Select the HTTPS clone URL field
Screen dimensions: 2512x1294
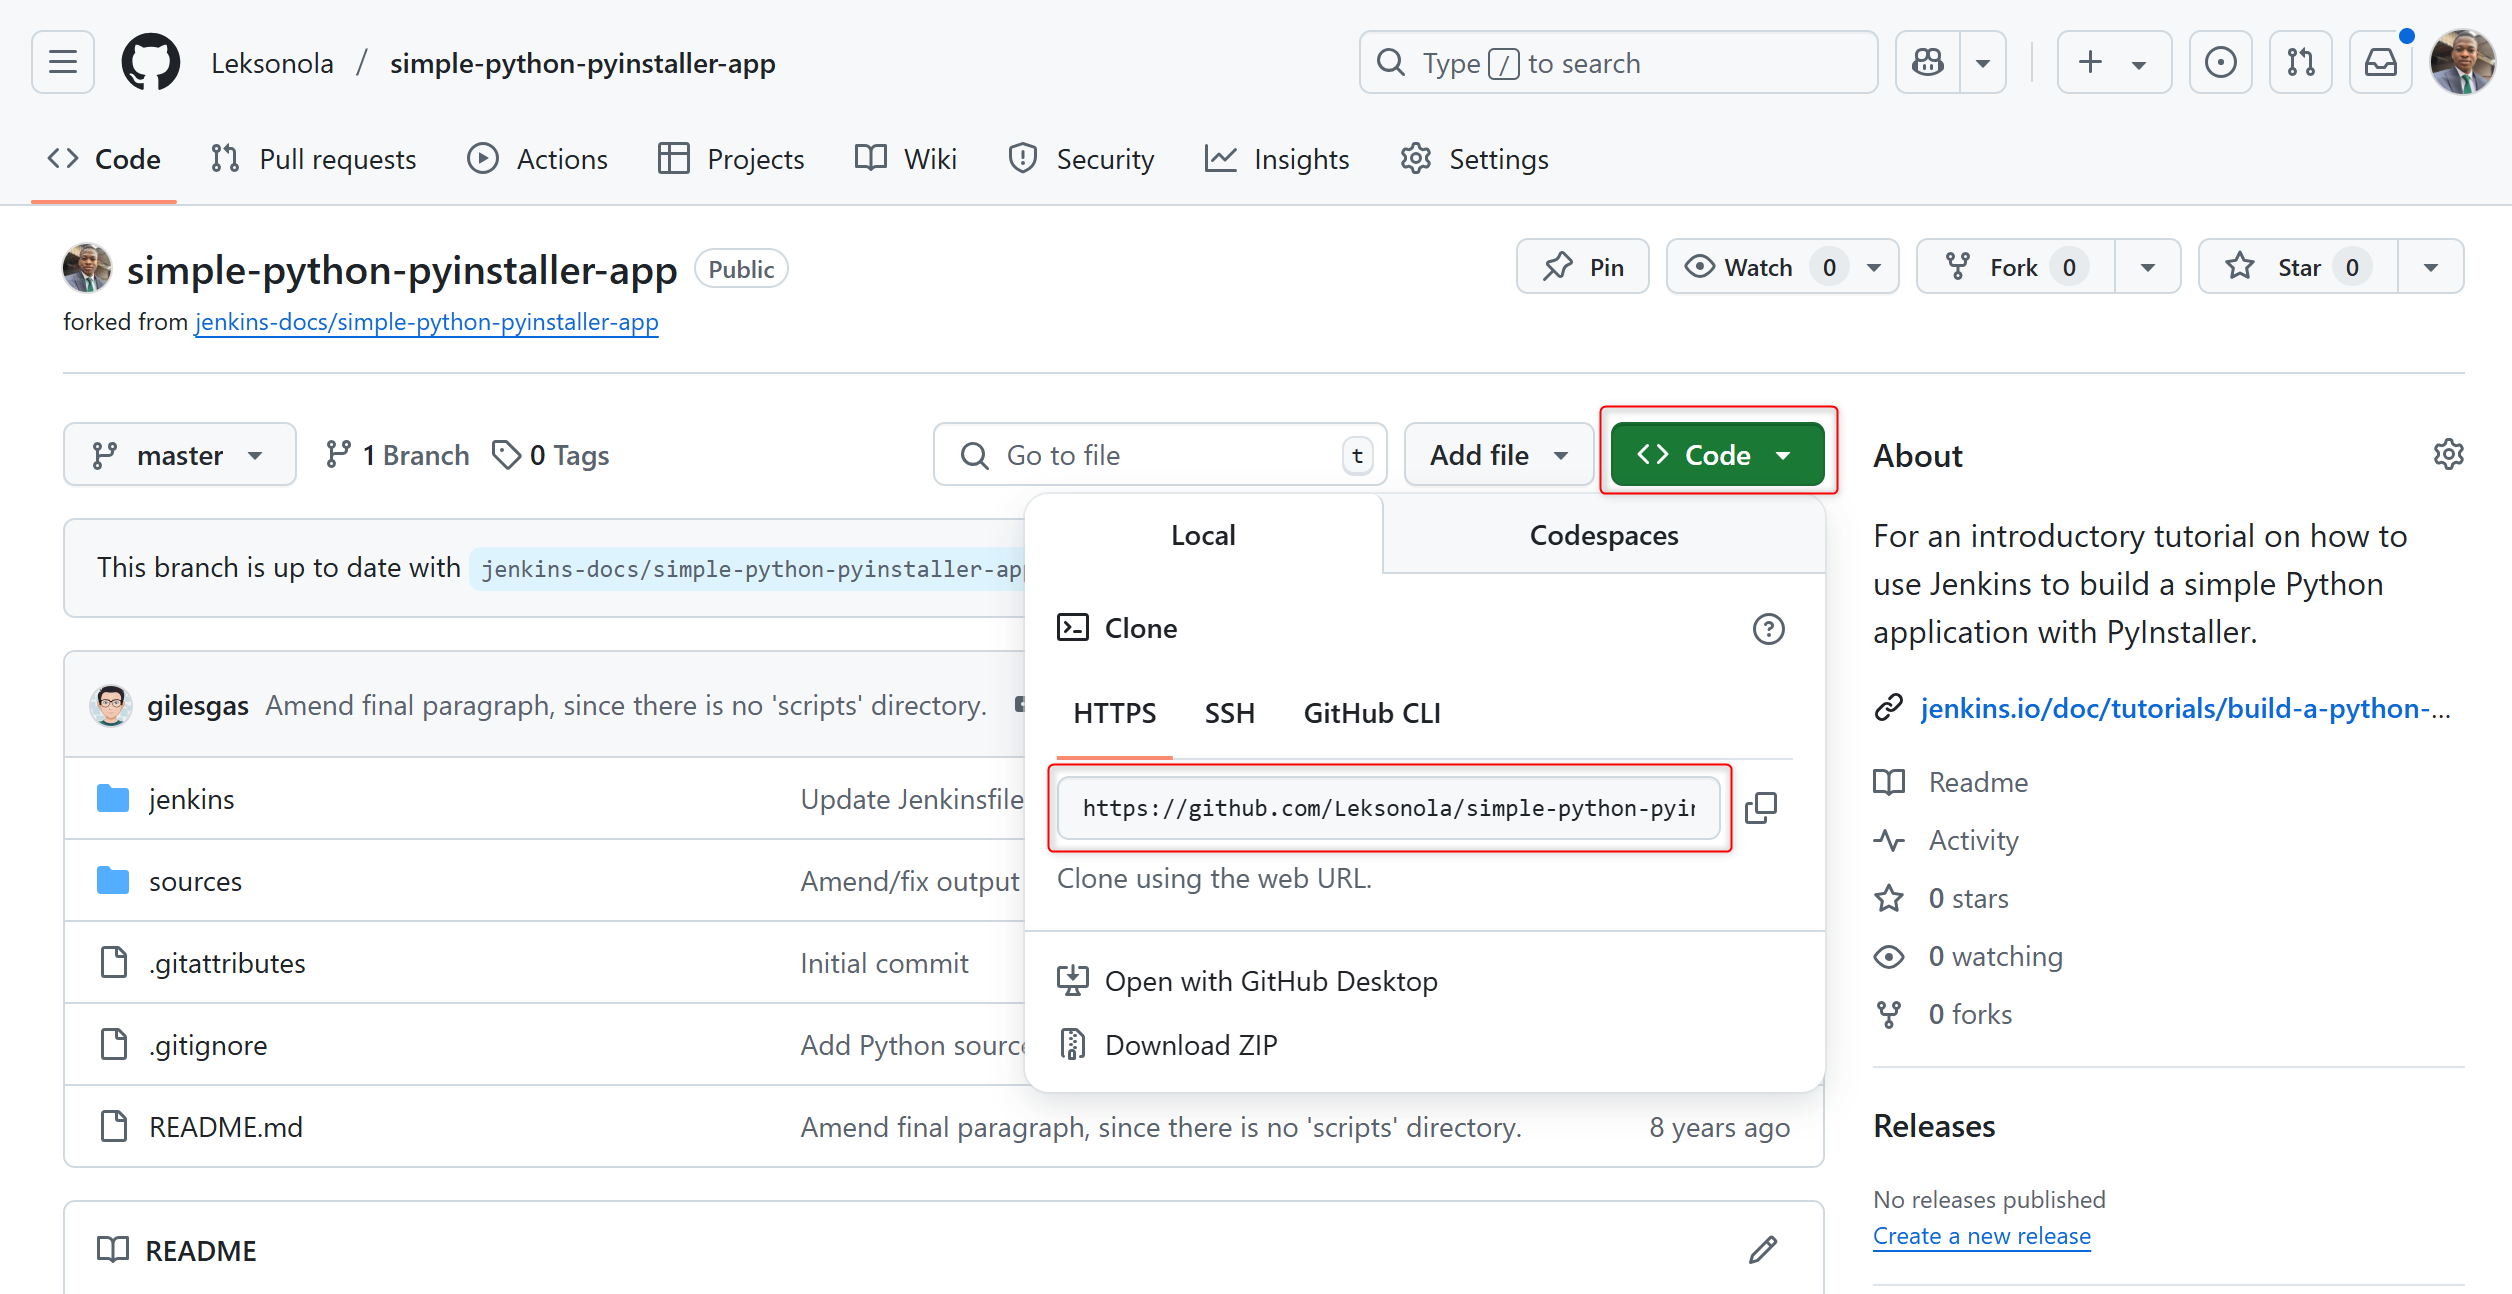tap(1389, 808)
